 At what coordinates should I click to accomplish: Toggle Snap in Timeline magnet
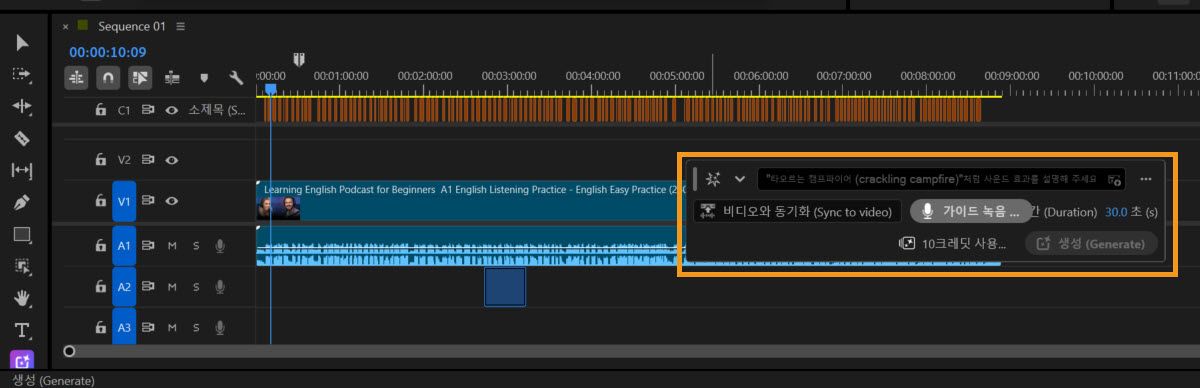[x=109, y=77]
